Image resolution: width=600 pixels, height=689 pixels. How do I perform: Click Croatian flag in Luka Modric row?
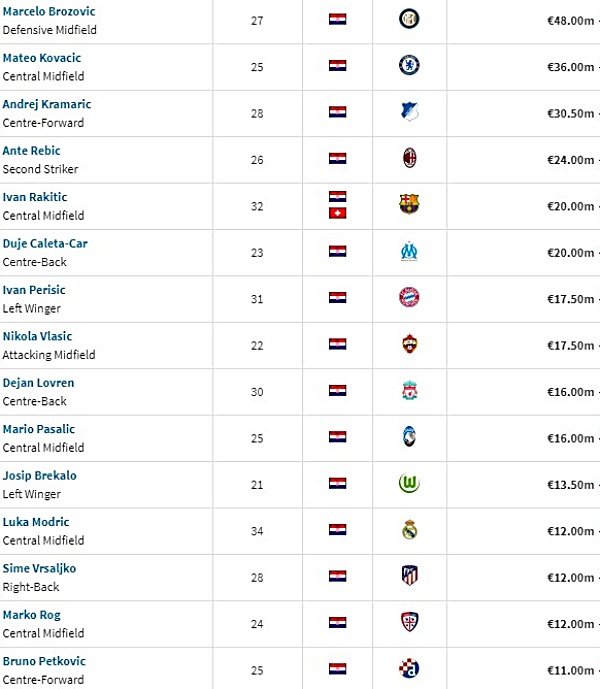point(338,529)
